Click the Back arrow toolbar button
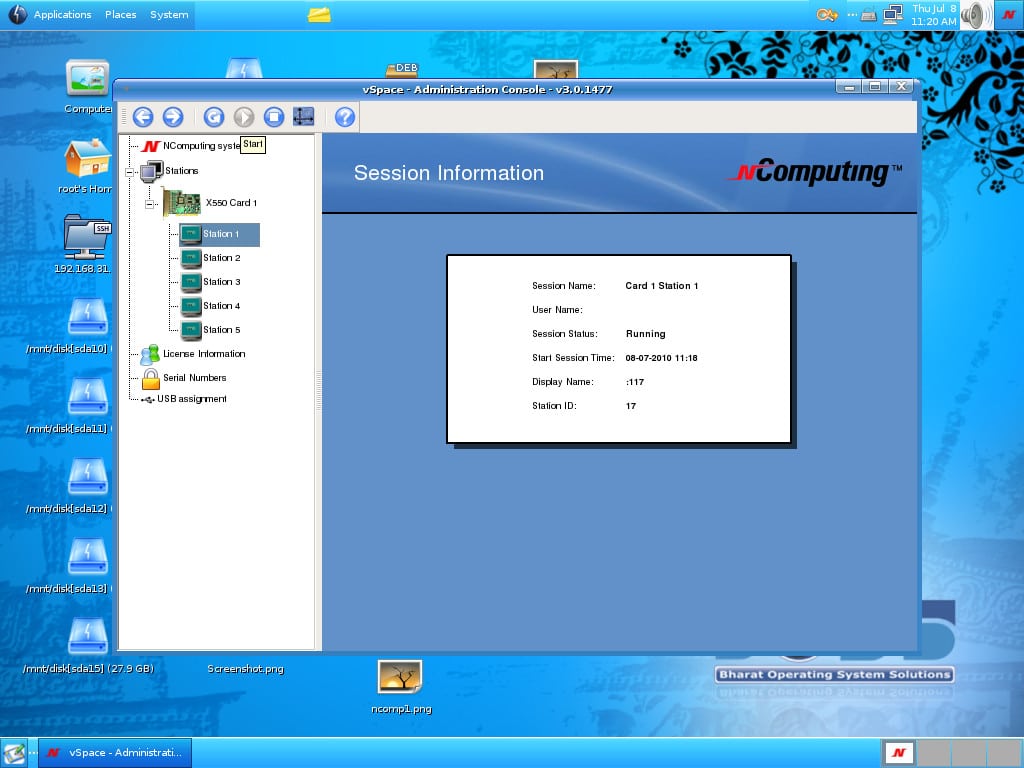Screen dimensions: 1024x768 143,117
